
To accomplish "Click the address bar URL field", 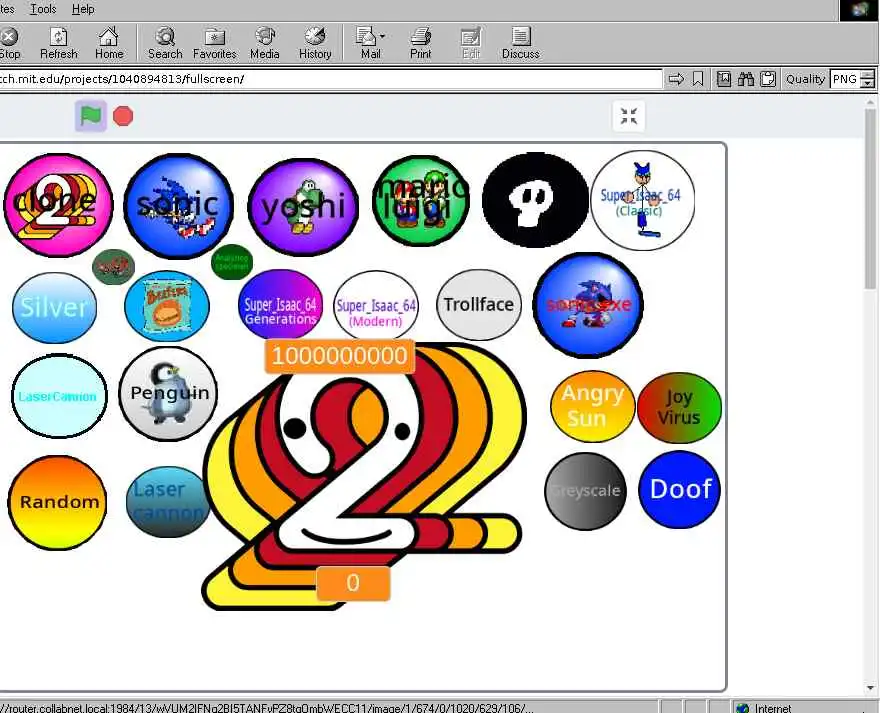I will [x=330, y=79].
